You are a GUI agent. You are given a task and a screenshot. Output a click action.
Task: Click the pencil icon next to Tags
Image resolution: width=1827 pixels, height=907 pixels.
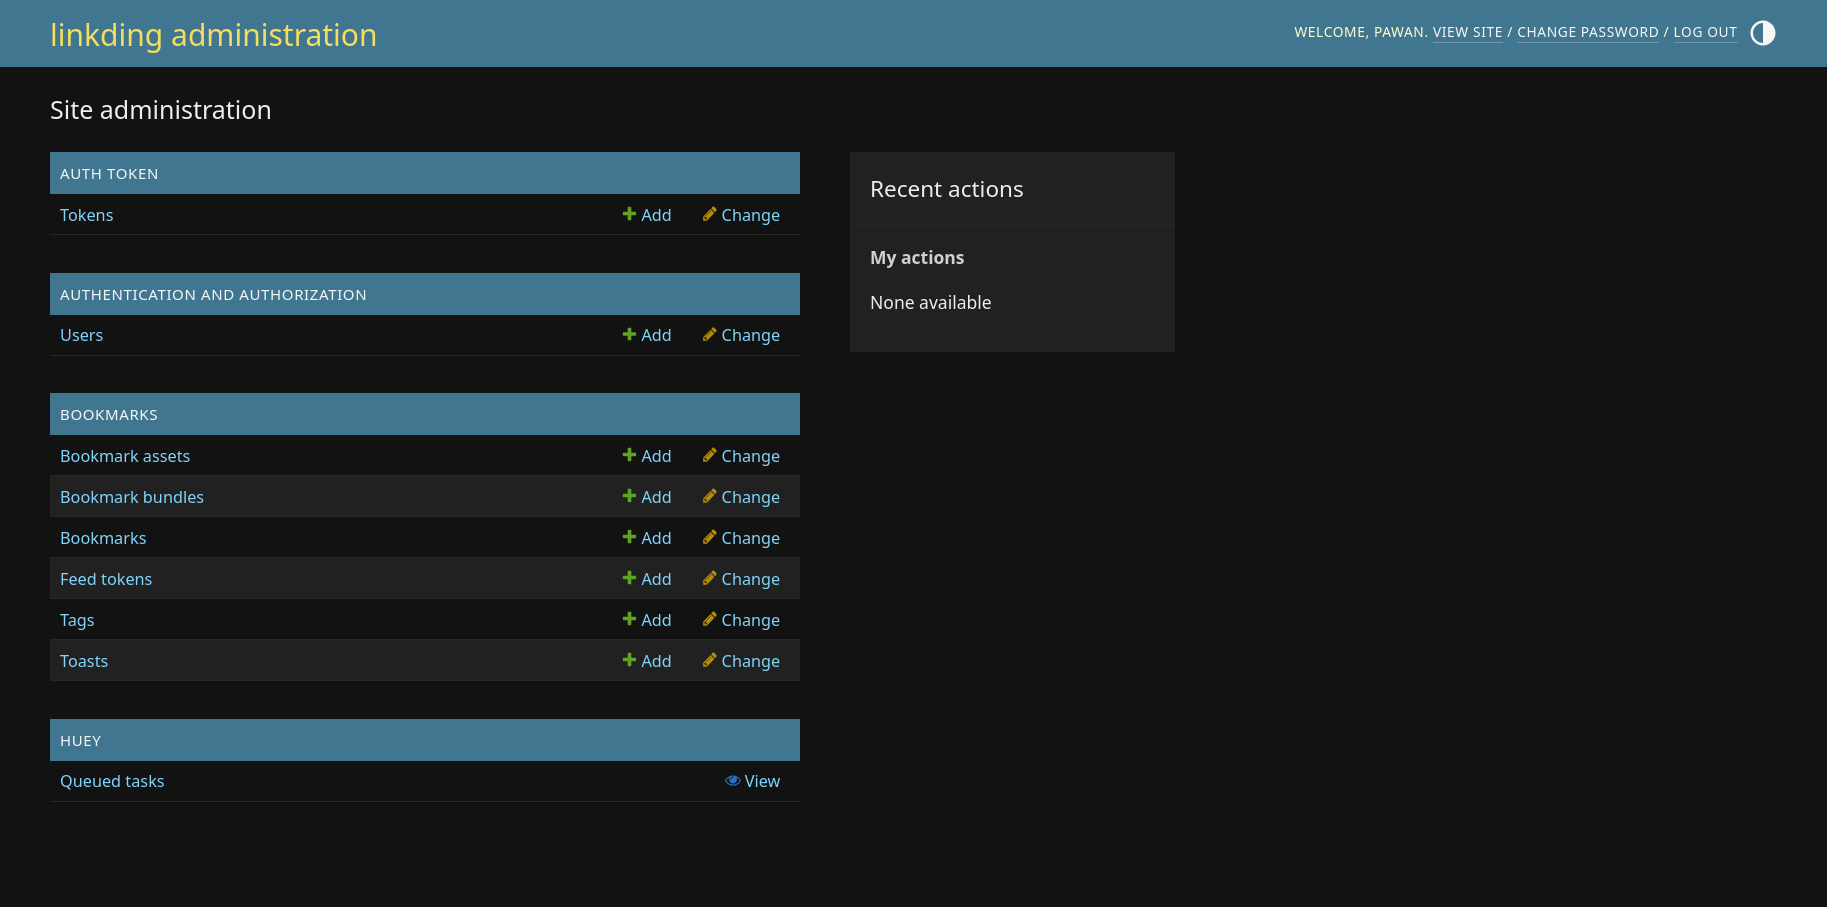[x=710, y=619]
